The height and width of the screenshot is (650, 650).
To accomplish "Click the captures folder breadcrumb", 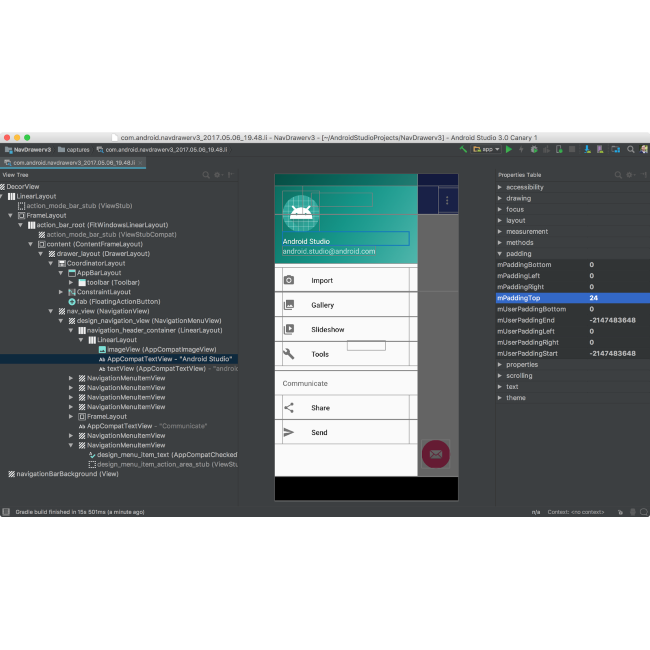I will pos(74,150).
